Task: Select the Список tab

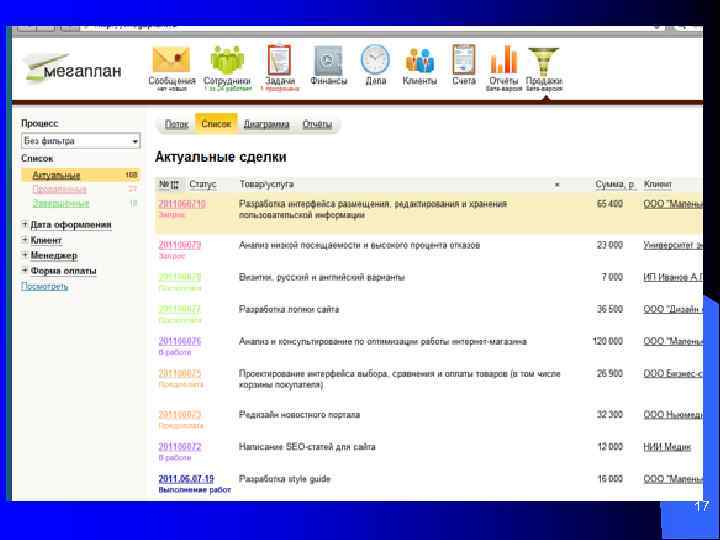Action: 216,124
